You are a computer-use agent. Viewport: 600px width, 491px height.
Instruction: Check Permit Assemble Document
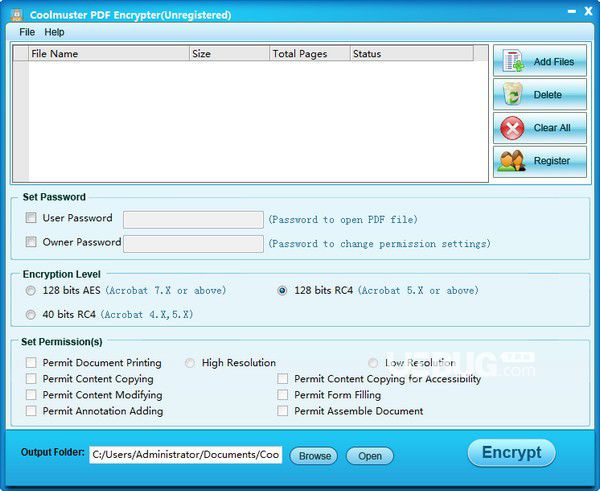pos(283,411)
